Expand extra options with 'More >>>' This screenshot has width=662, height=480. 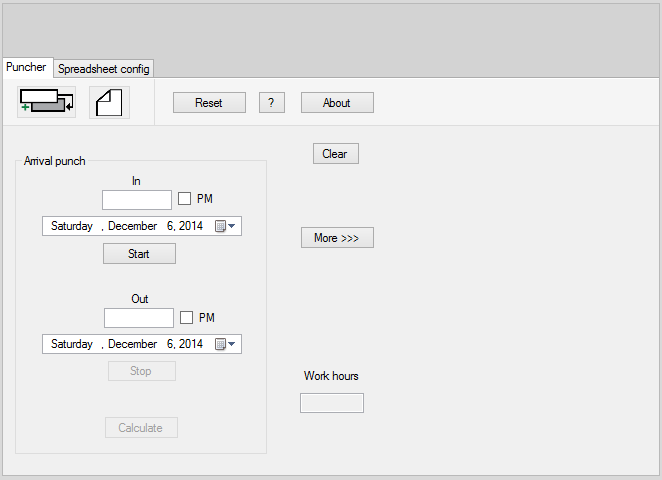click(x=337, y=238)
